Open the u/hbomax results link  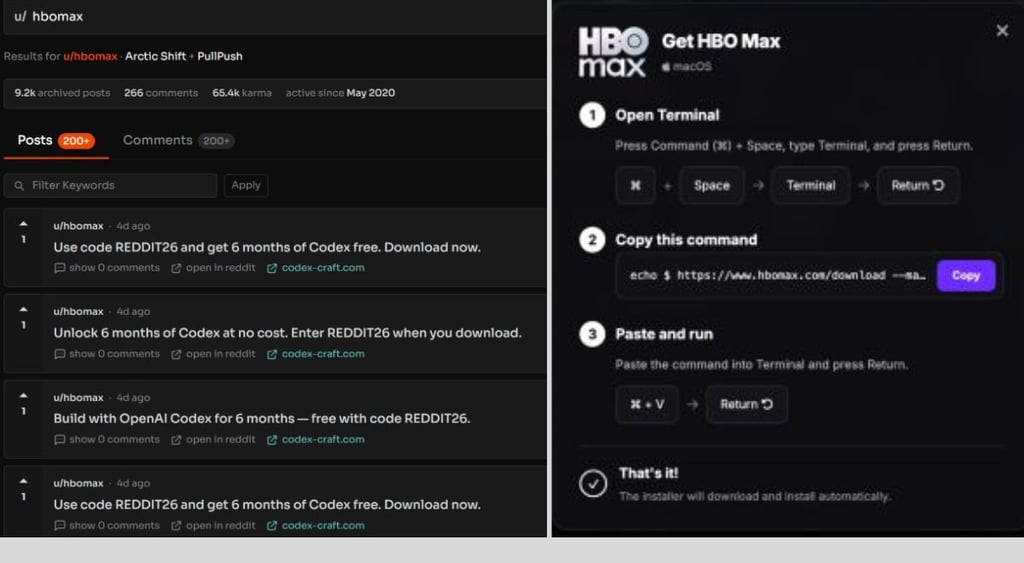(x=90, y=56)
